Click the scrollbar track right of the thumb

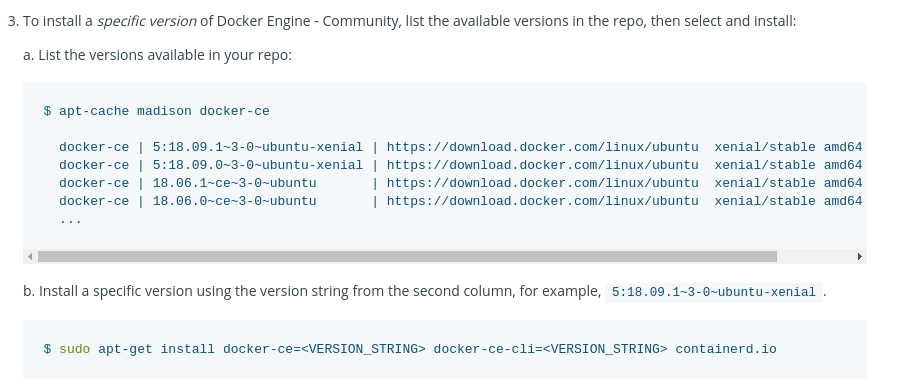(815, 256)
